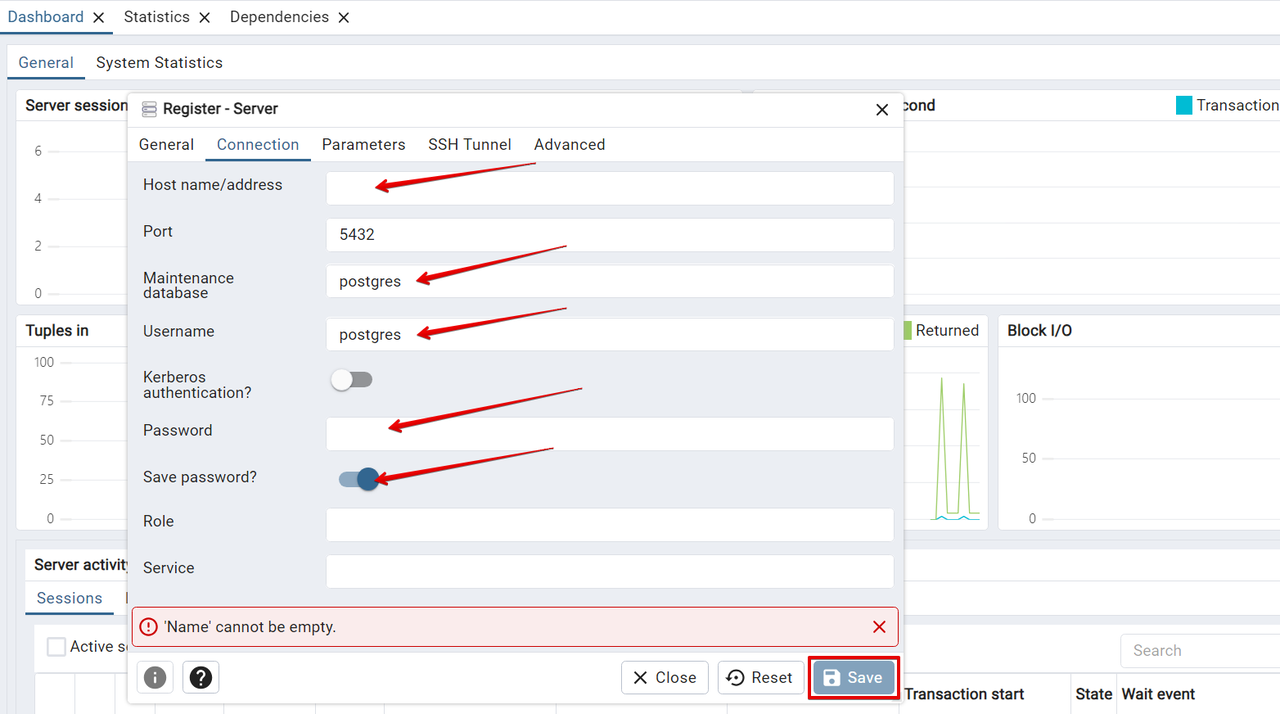Go to the SSH Tunnel tab
1280x714 pixels.
click(470, 144)
